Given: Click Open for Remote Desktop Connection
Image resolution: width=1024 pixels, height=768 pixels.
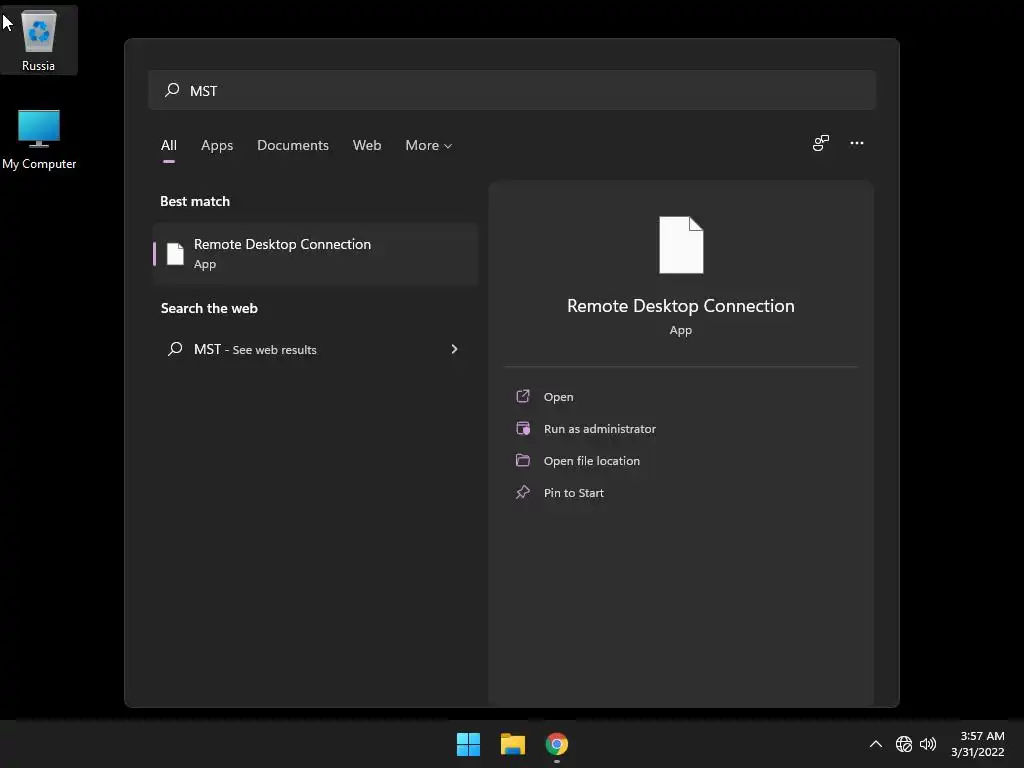Looking at the screenshot, I should coord(558,397).
